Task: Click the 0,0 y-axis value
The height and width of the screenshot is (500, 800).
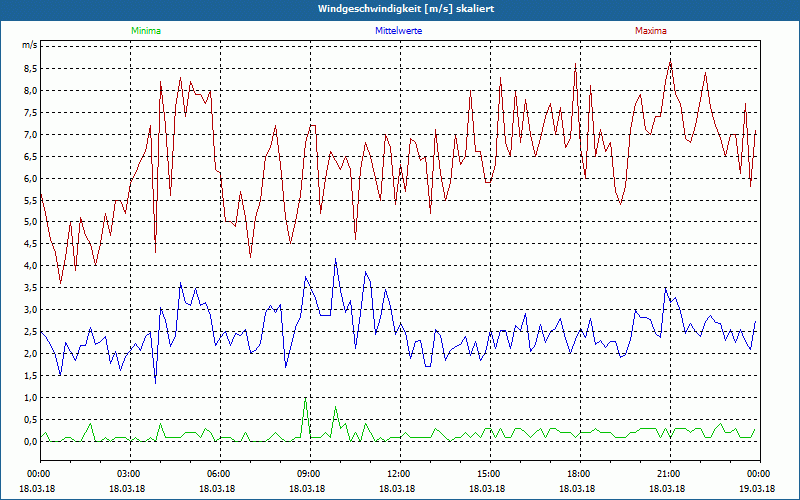Action: pos(30,441)
